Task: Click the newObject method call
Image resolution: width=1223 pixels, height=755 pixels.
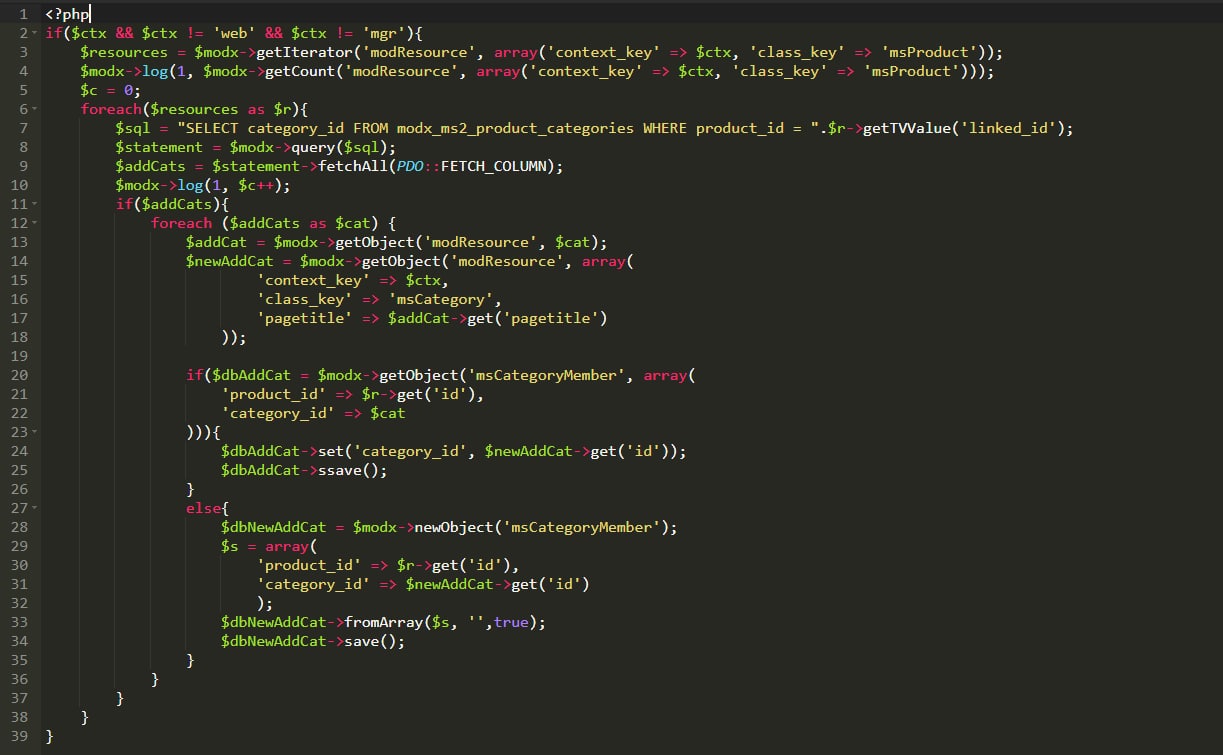Action: (454, 527)
